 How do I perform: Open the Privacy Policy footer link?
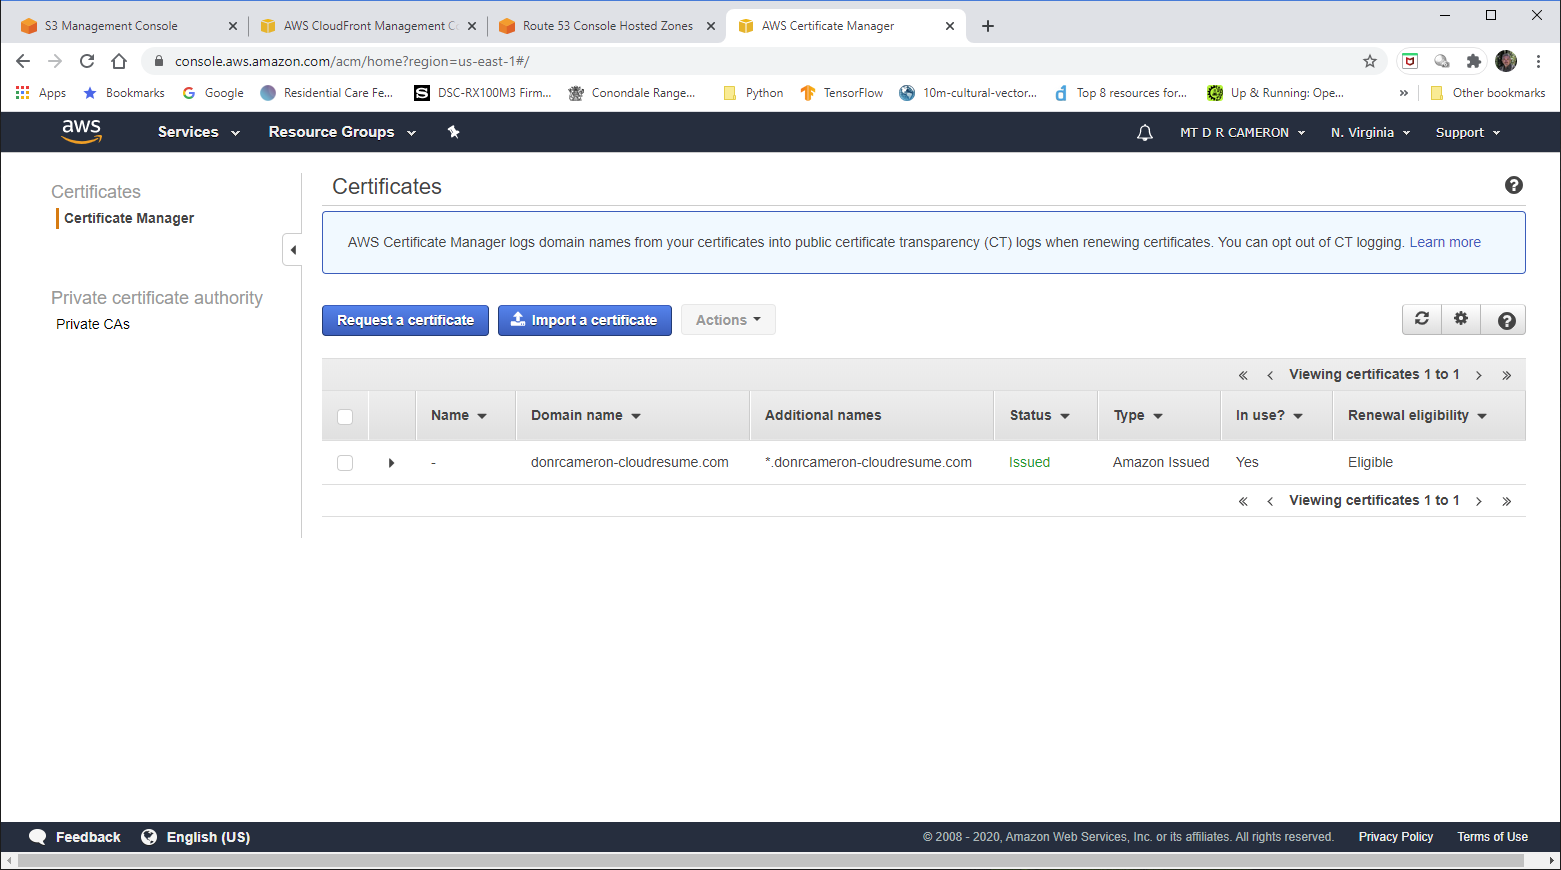coord(1395,837)
